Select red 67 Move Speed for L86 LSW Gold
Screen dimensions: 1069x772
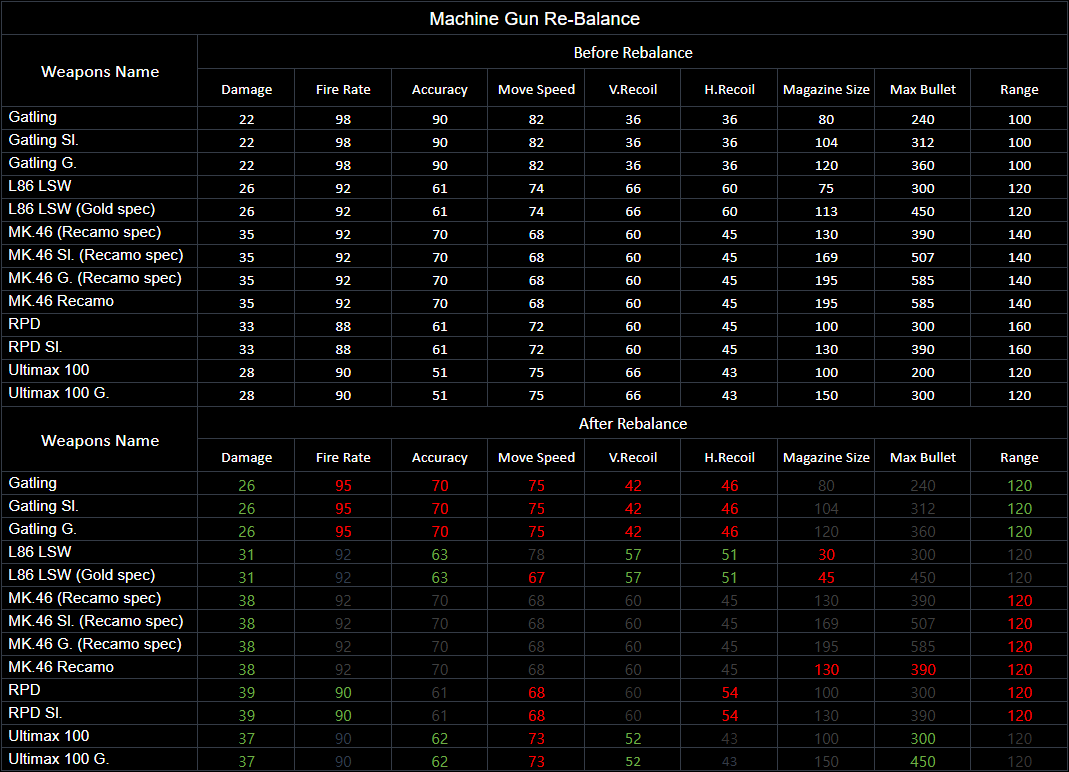pyautogui.click(x=536, y=577)
